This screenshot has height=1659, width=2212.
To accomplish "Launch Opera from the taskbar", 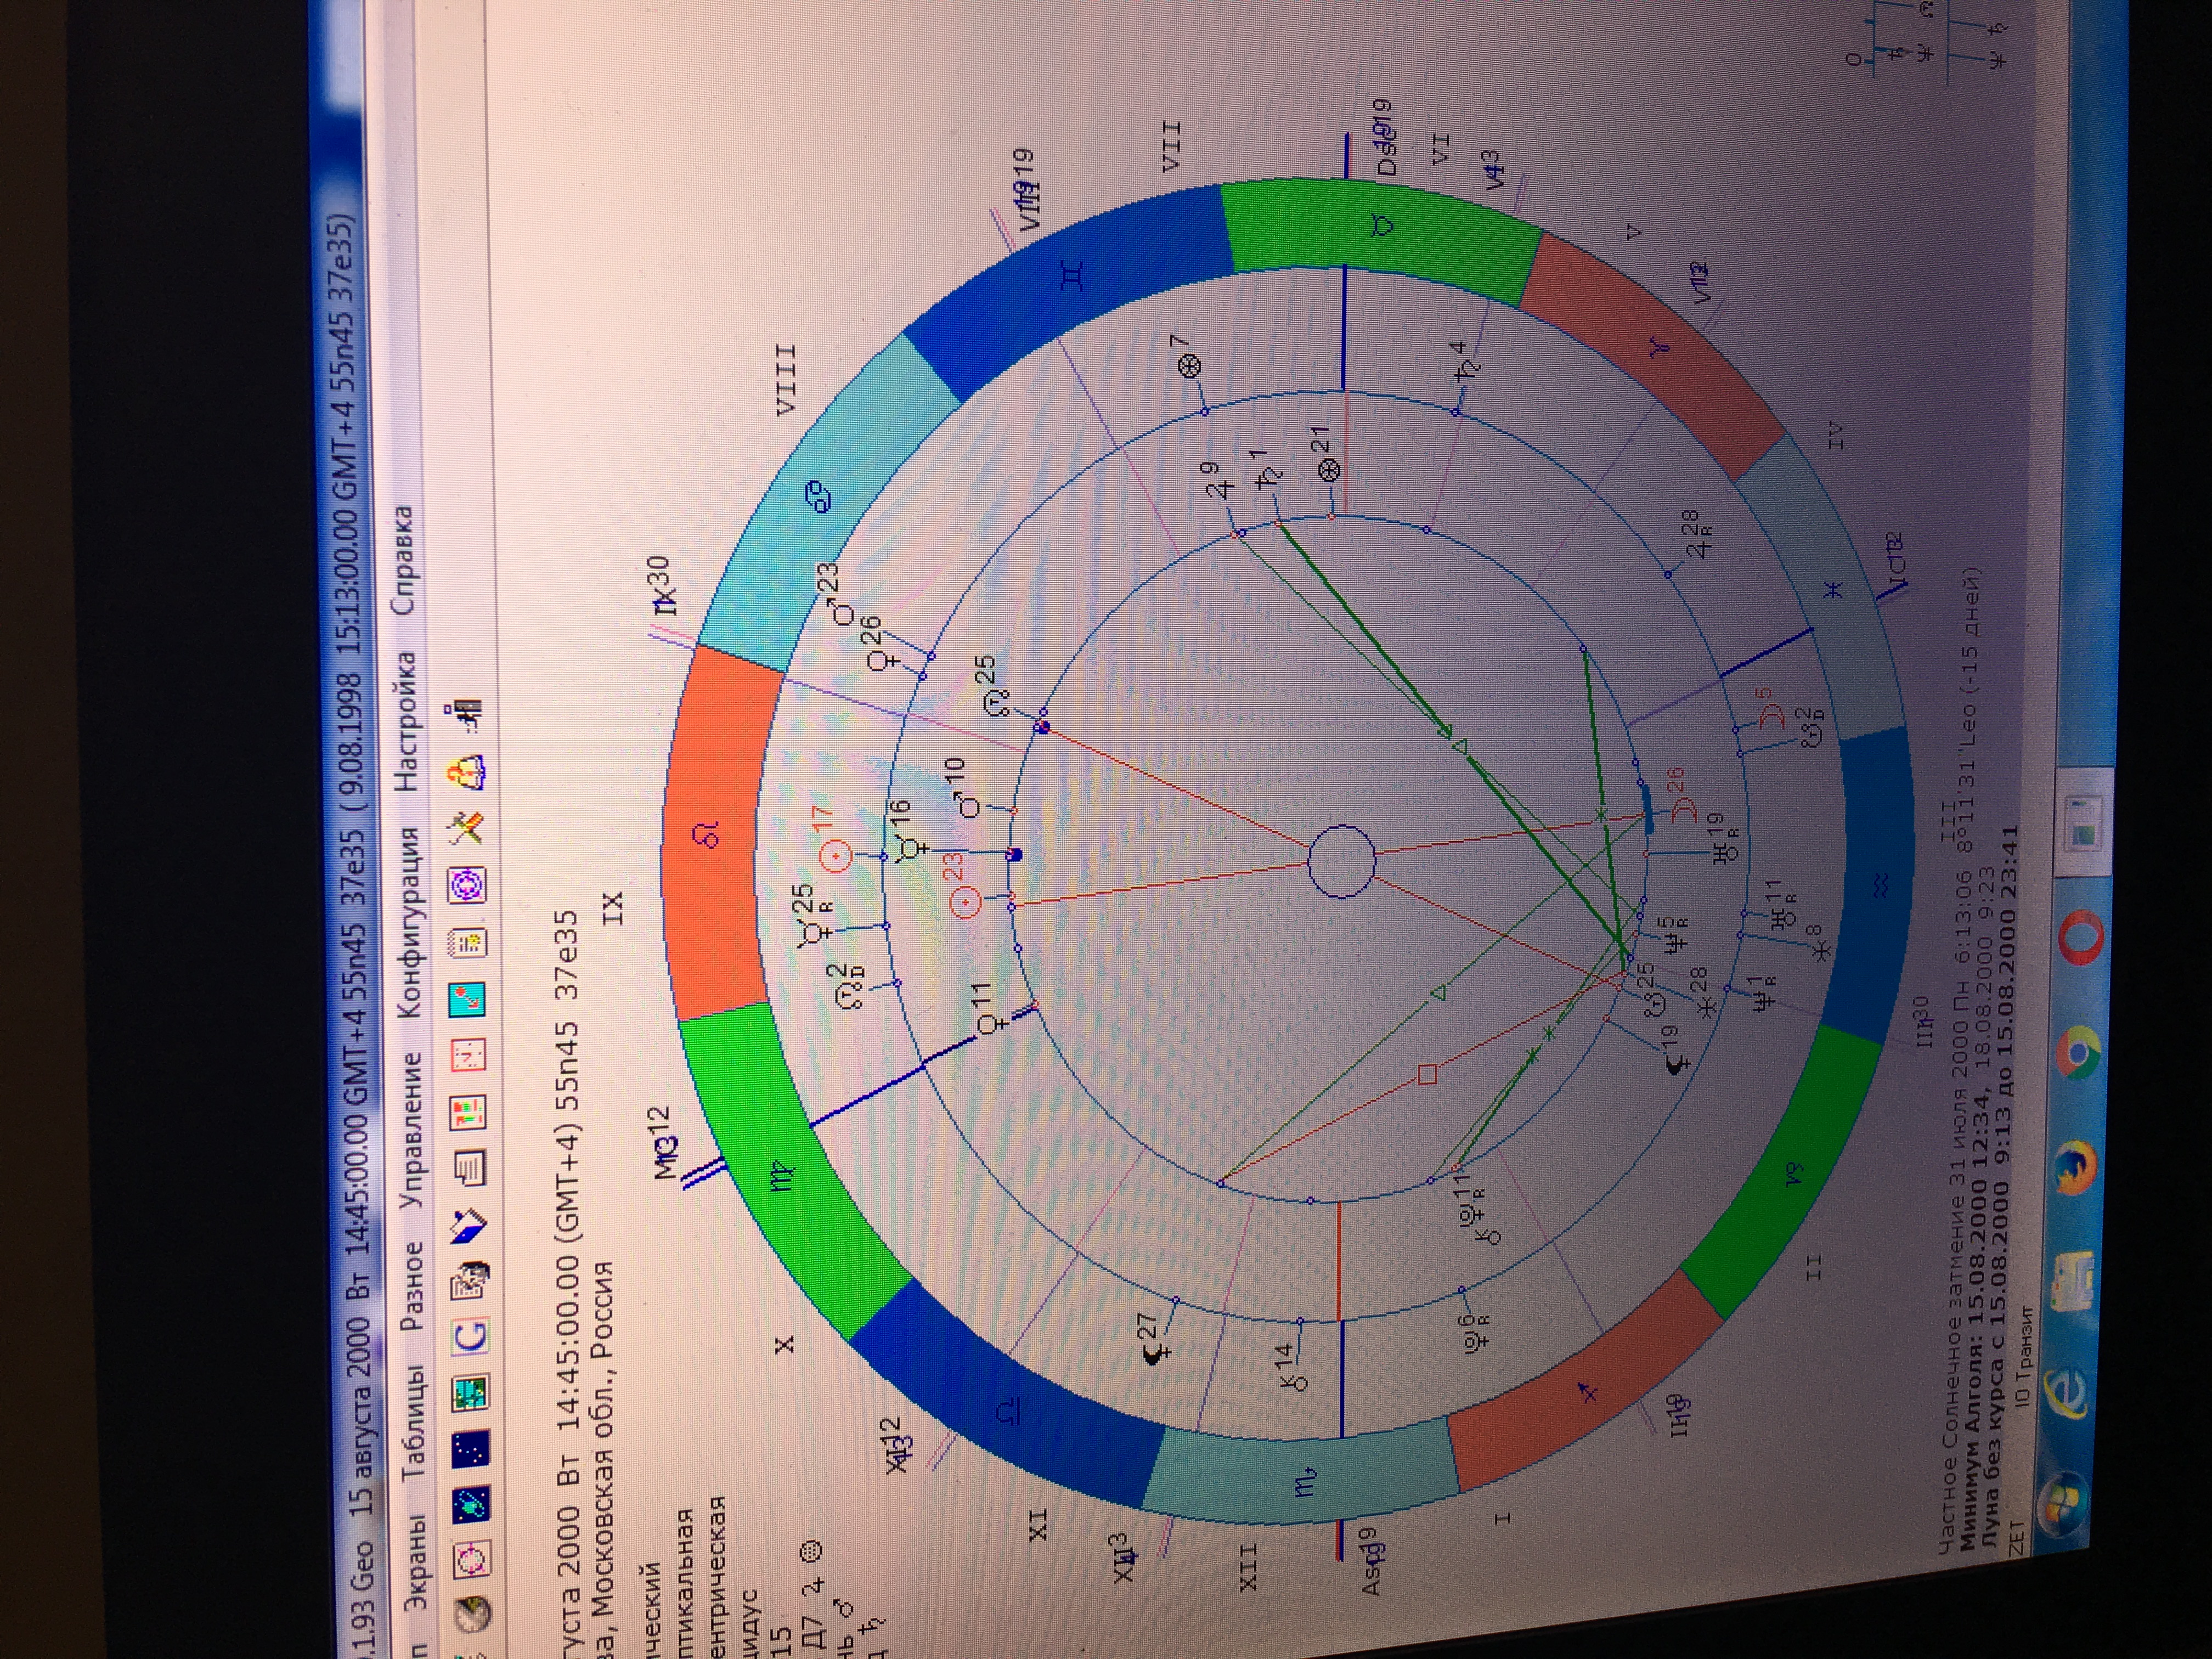I will (2082, 936).
